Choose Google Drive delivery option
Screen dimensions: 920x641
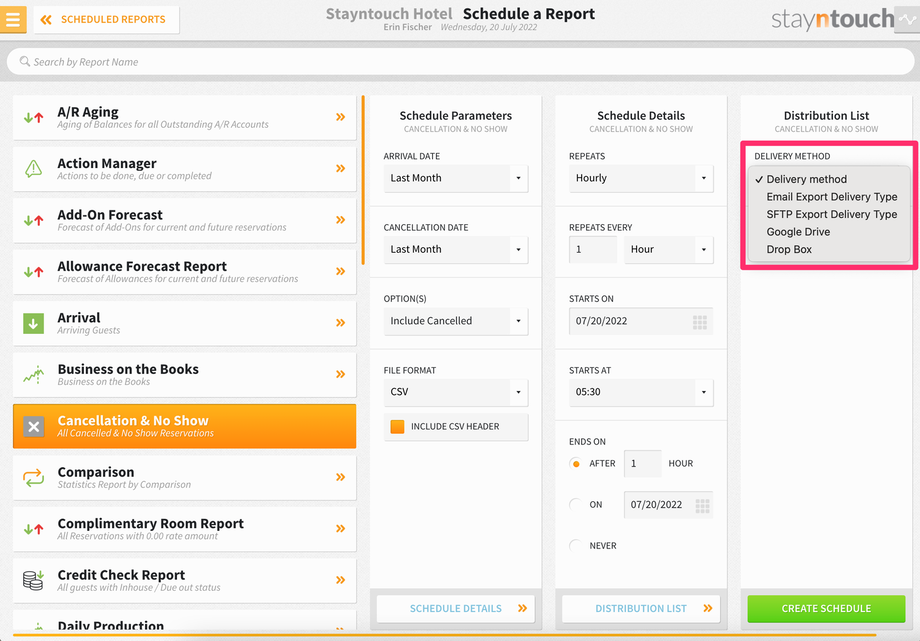tap(829, 232)
